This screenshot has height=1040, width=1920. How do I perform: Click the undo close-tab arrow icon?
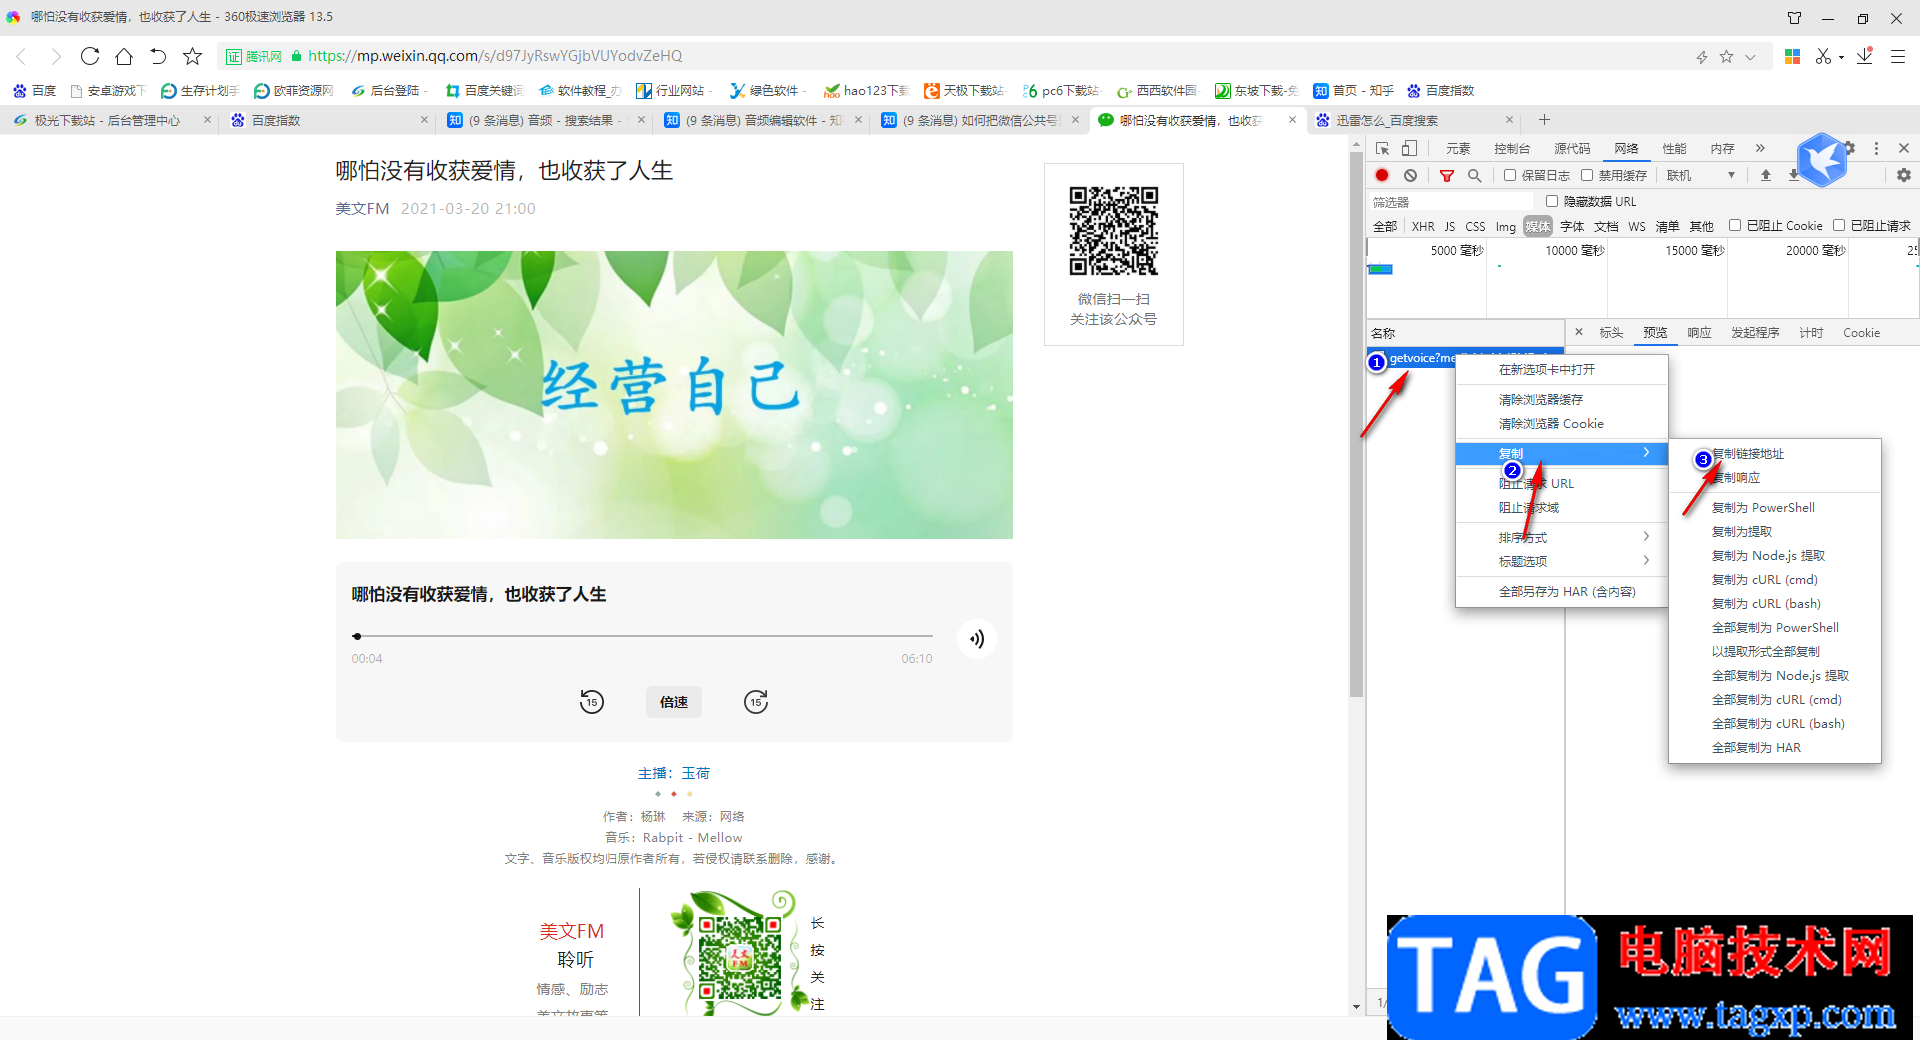158,56
